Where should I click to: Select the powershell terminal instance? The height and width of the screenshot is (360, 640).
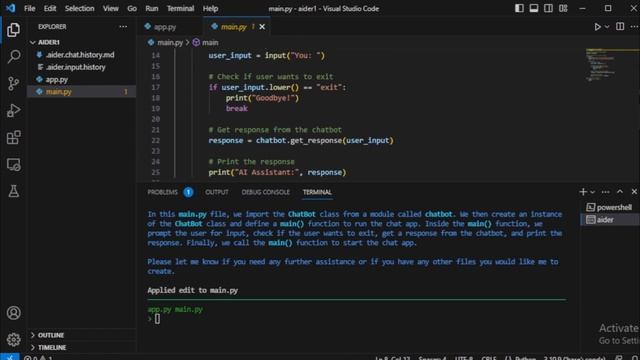point(609,207)
